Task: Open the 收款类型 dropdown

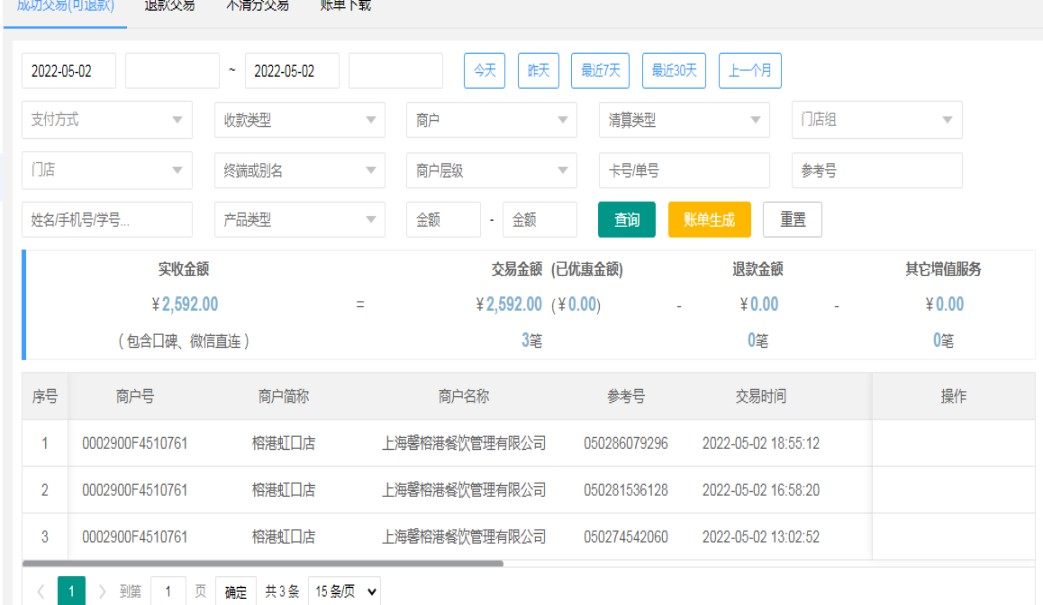Action: point(299,120)
